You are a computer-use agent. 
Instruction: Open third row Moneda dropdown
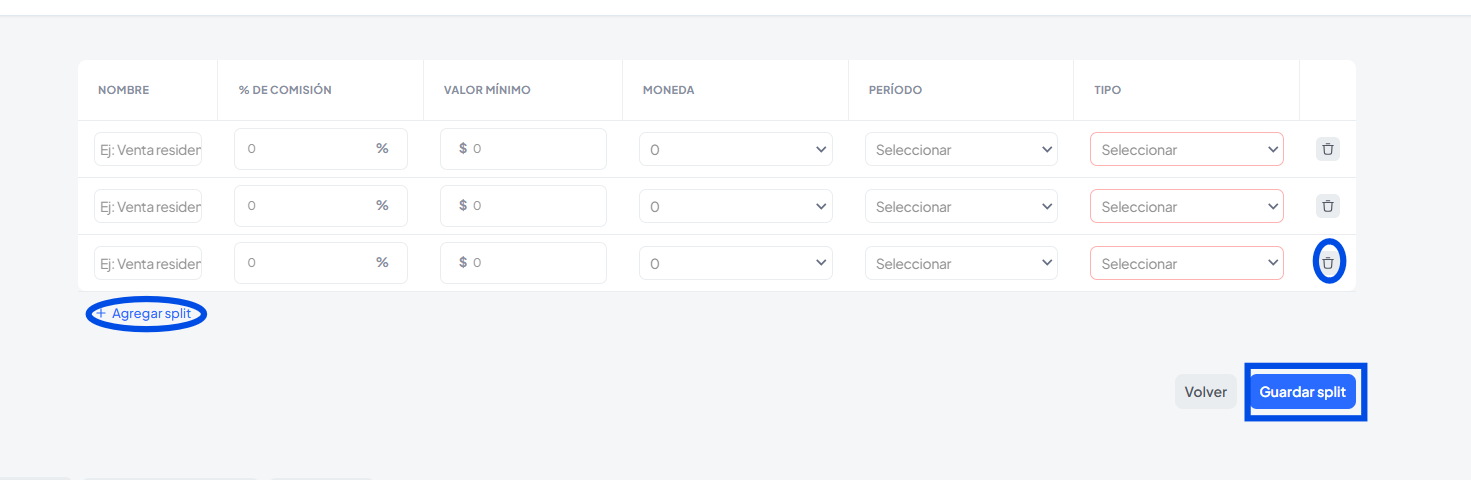735,264
